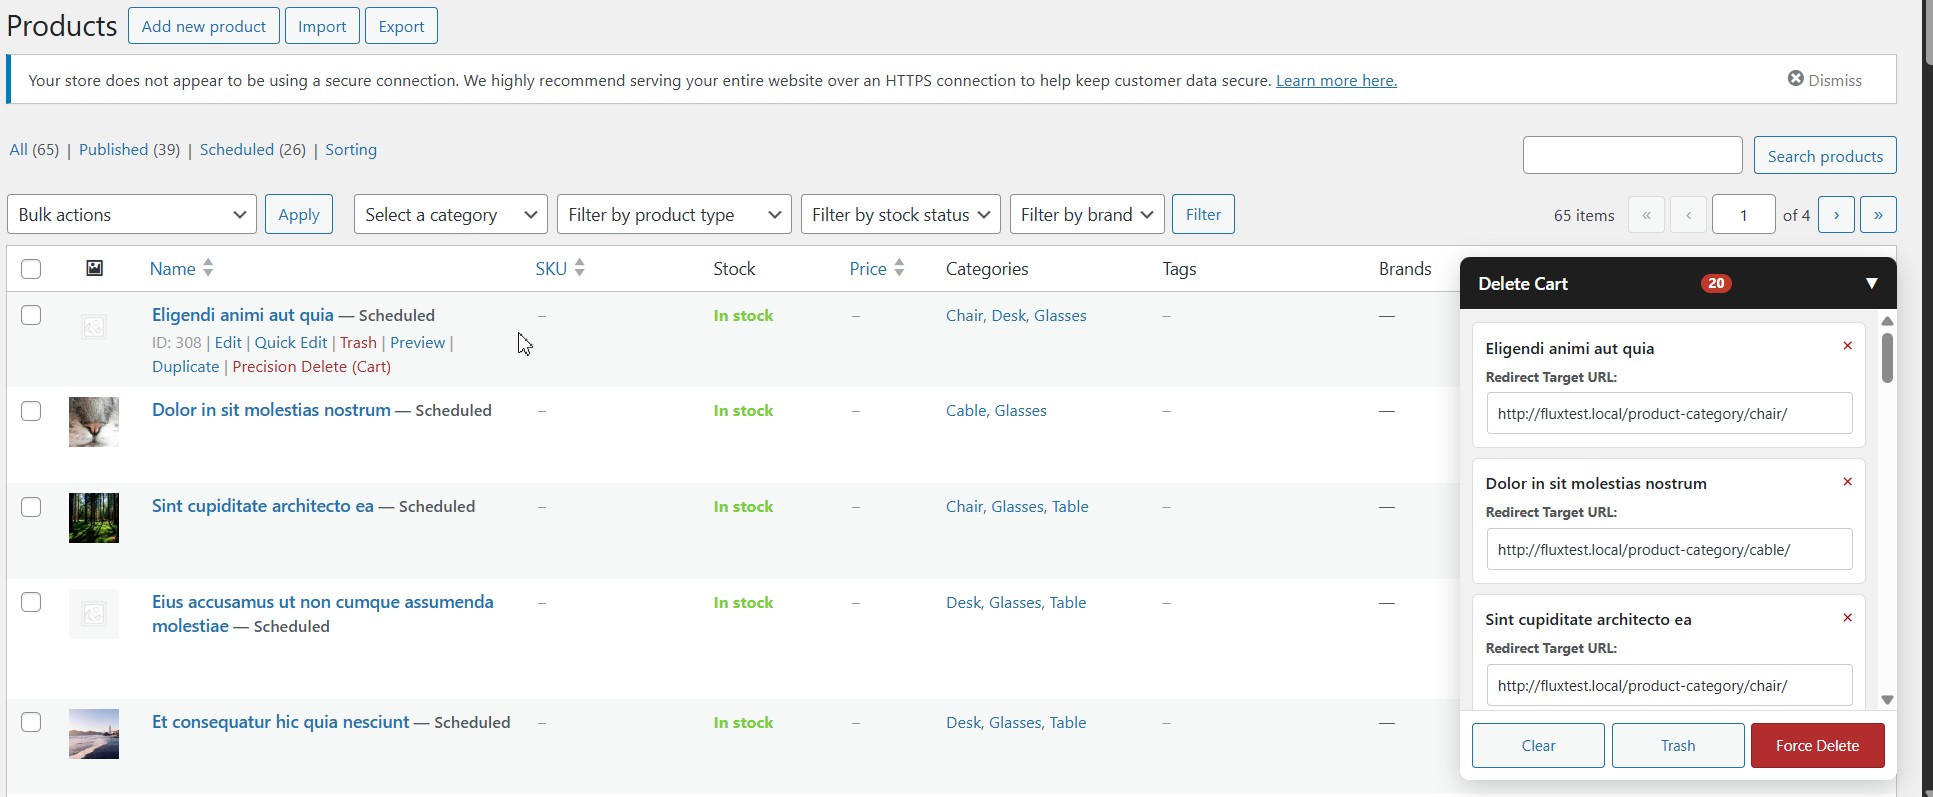Click the current page number field

pos(1744,214)
